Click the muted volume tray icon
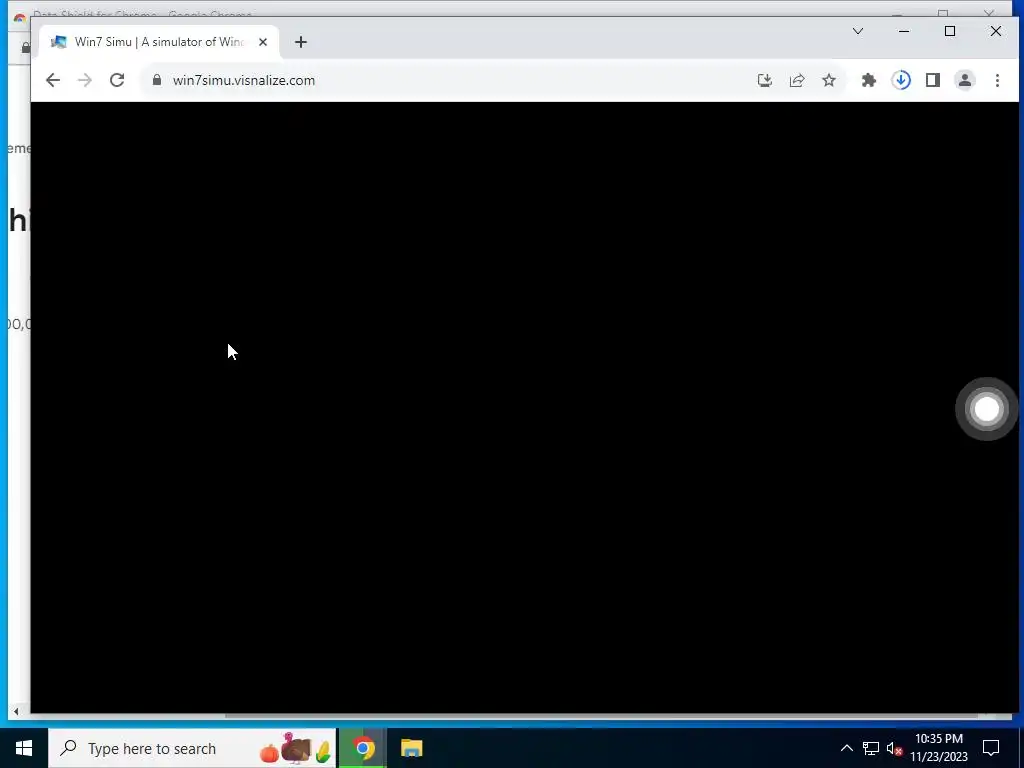 [x=894, y=748]
